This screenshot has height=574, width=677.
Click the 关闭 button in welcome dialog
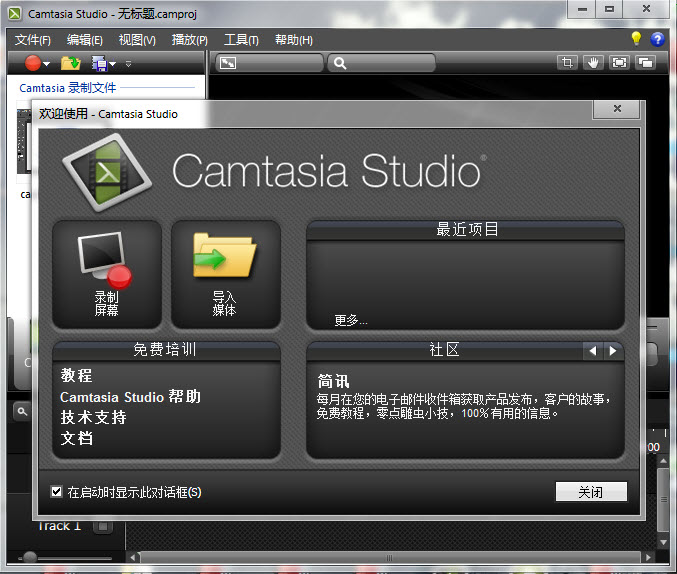pyautogui.click(x=591, y=492)
